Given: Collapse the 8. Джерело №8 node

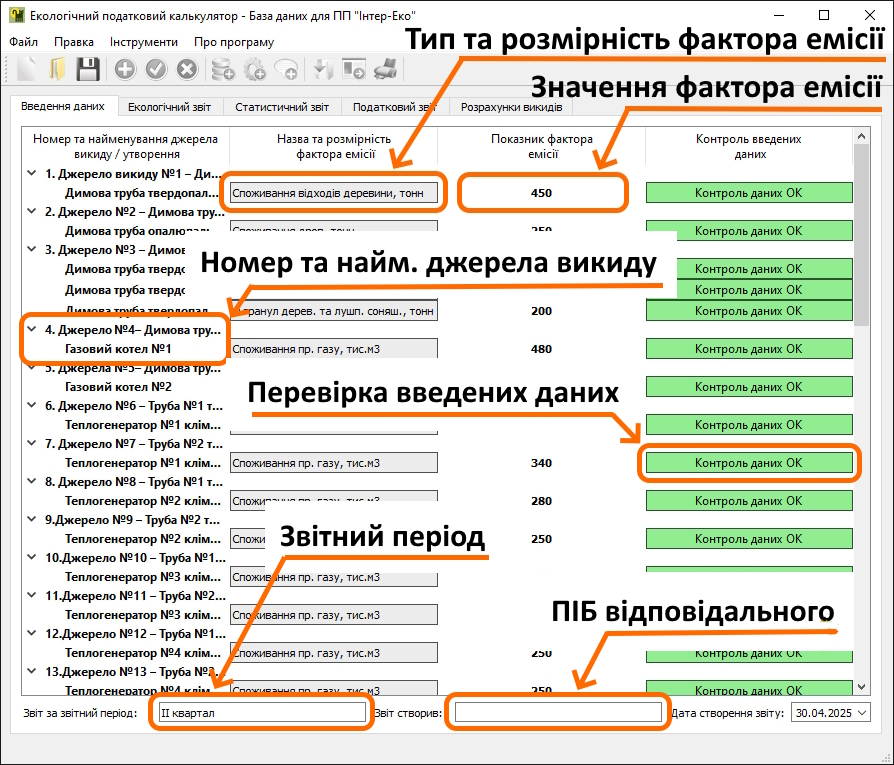Looking at the screenshot, I should pos(32,481).
